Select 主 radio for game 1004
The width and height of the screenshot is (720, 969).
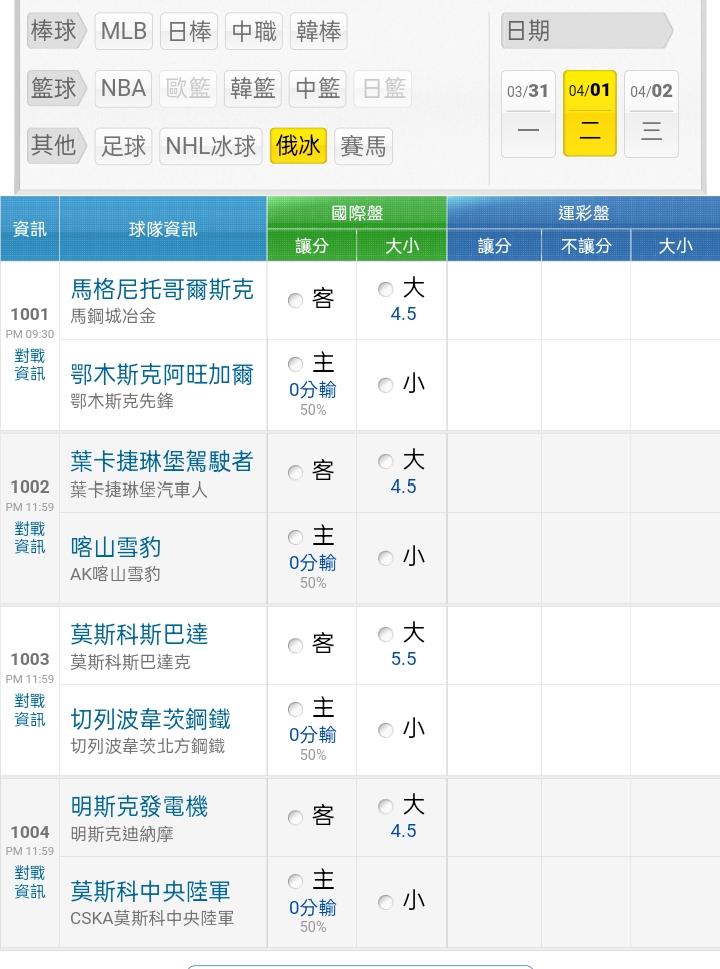[295, 881]
